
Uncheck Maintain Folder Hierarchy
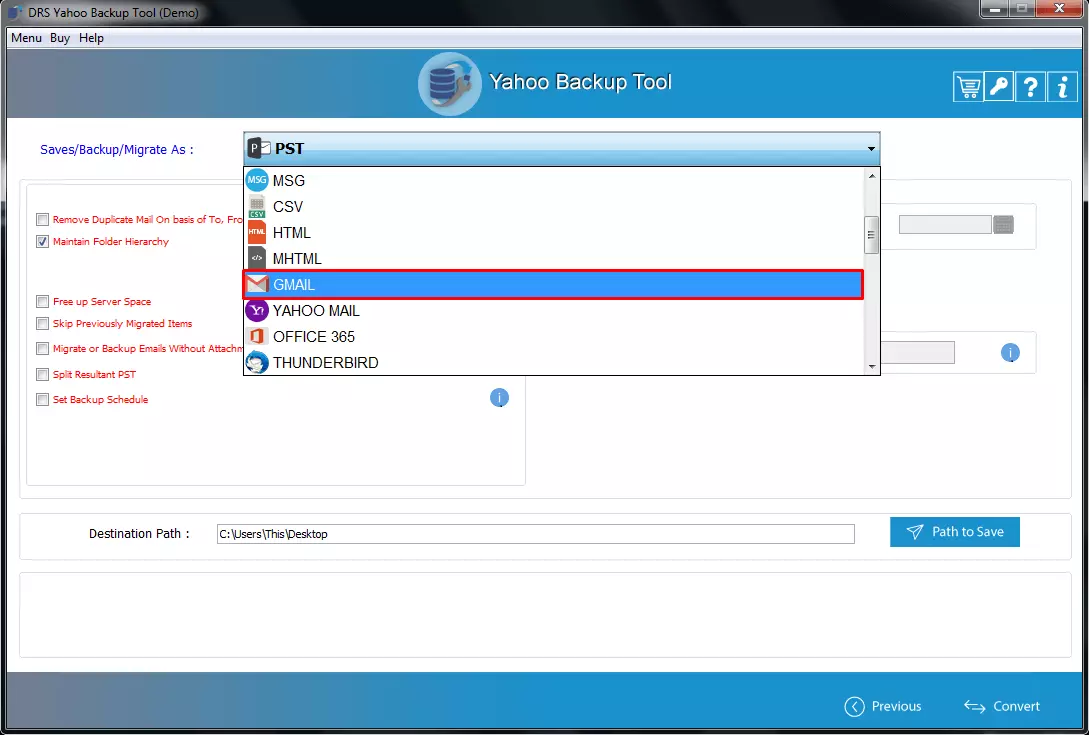tap(42, 242)
